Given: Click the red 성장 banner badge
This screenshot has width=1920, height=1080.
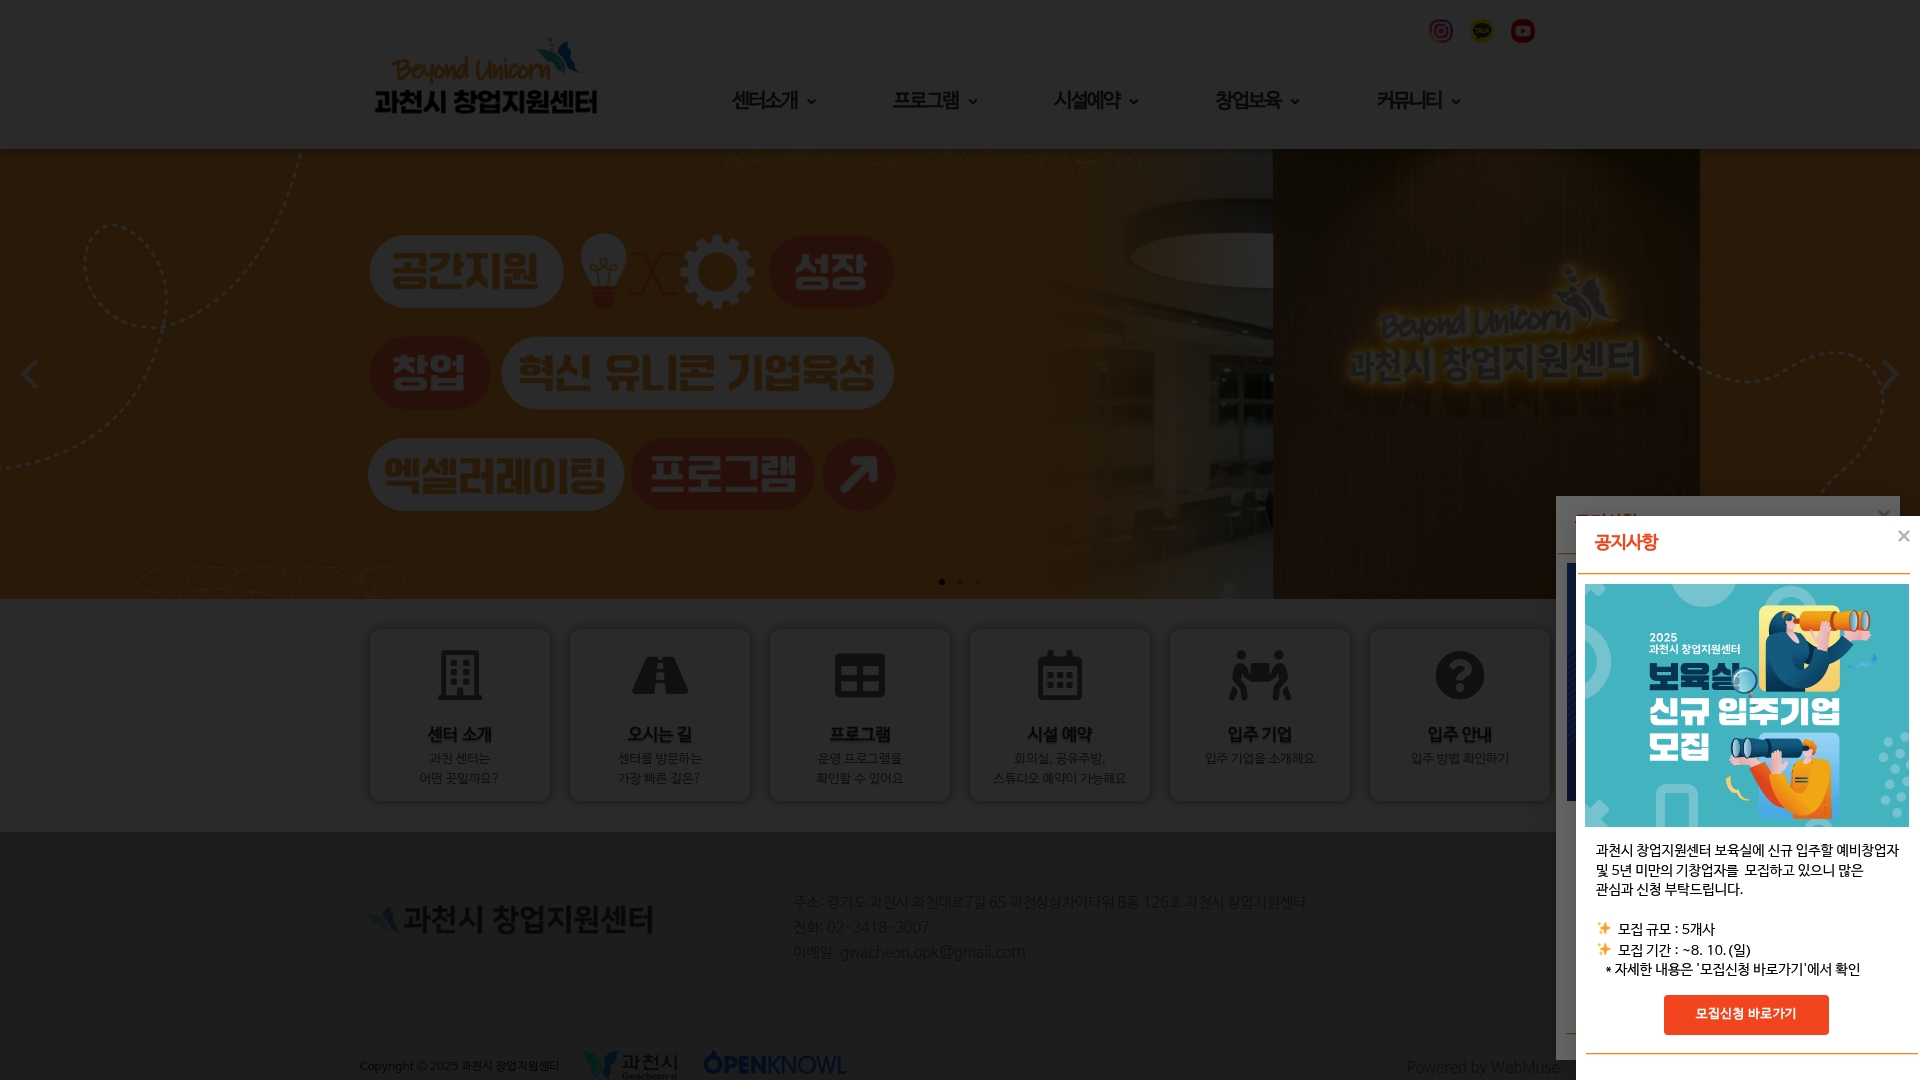Looking at the screenshot, I should point(831,271).
